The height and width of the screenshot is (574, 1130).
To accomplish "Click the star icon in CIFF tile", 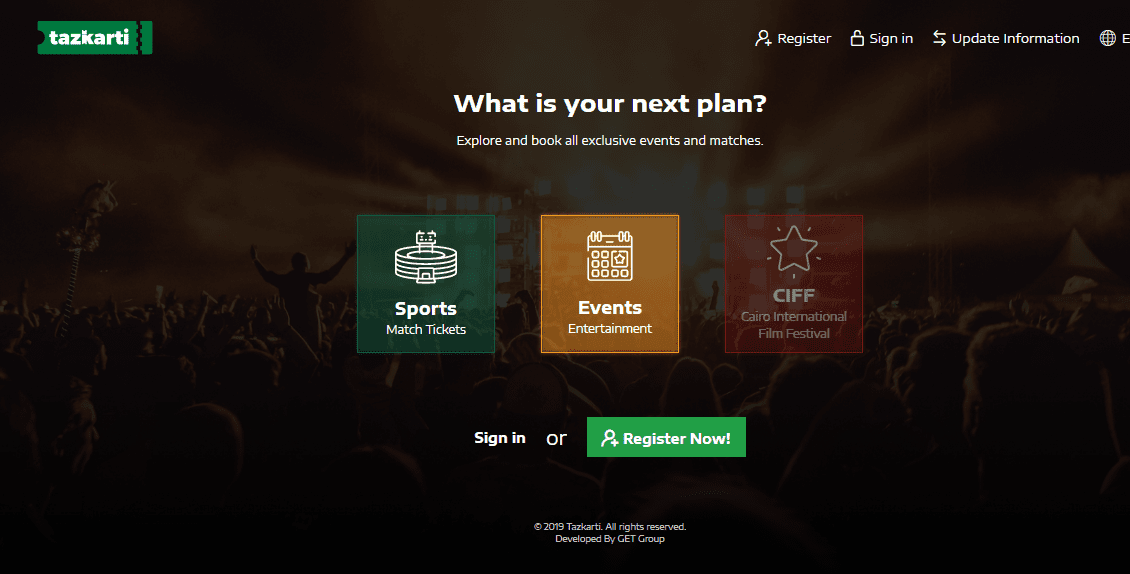I will 793,251.
